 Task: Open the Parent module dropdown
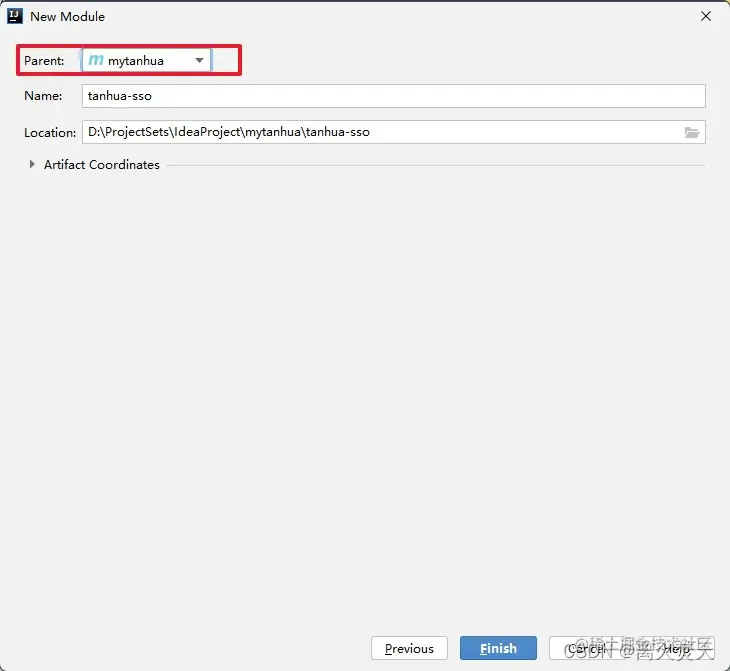click(x=147, y=61)
